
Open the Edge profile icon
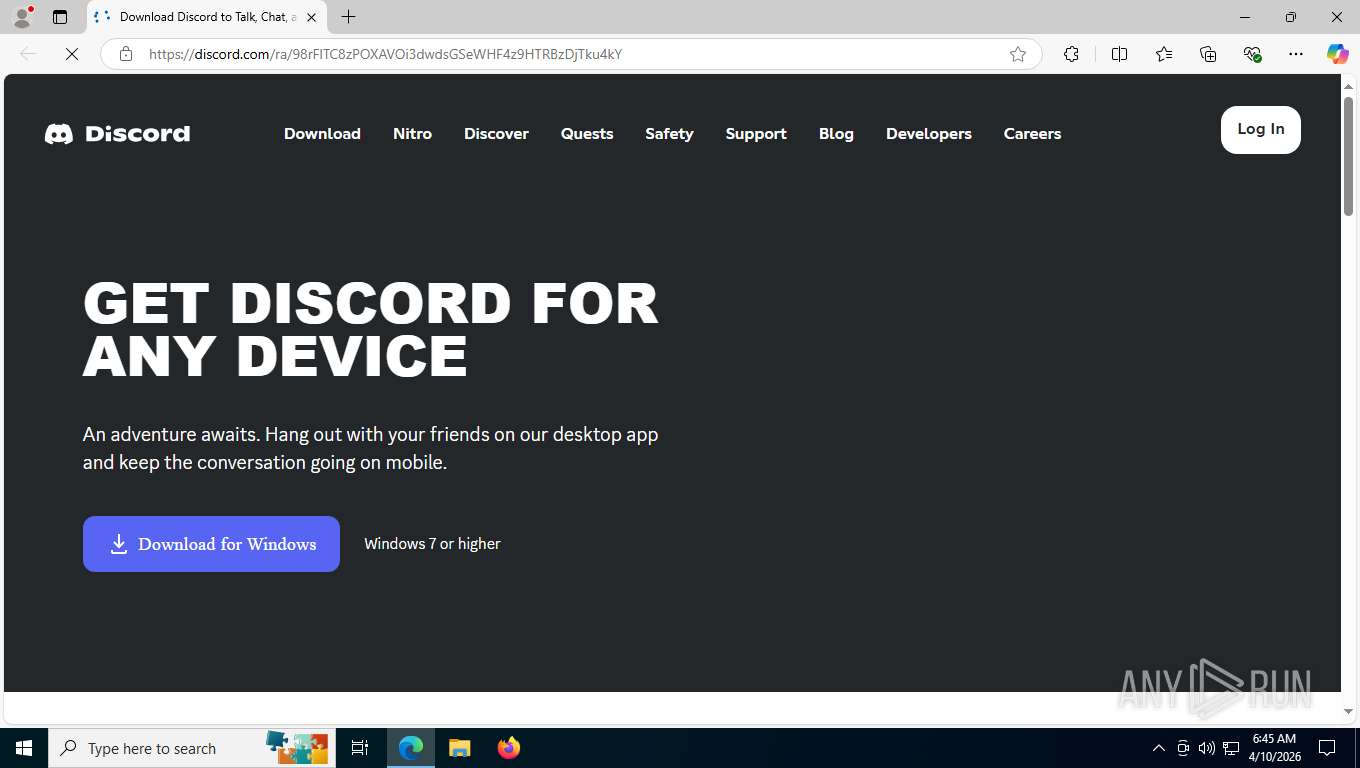coord(22,17)
